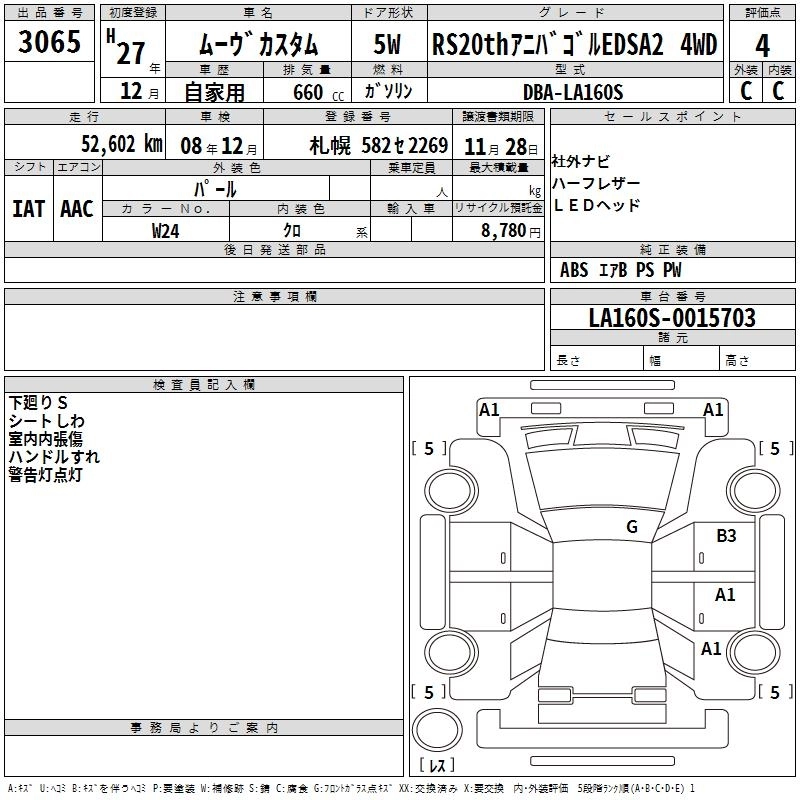Click the 後日発送部品 header

point(274,249)
